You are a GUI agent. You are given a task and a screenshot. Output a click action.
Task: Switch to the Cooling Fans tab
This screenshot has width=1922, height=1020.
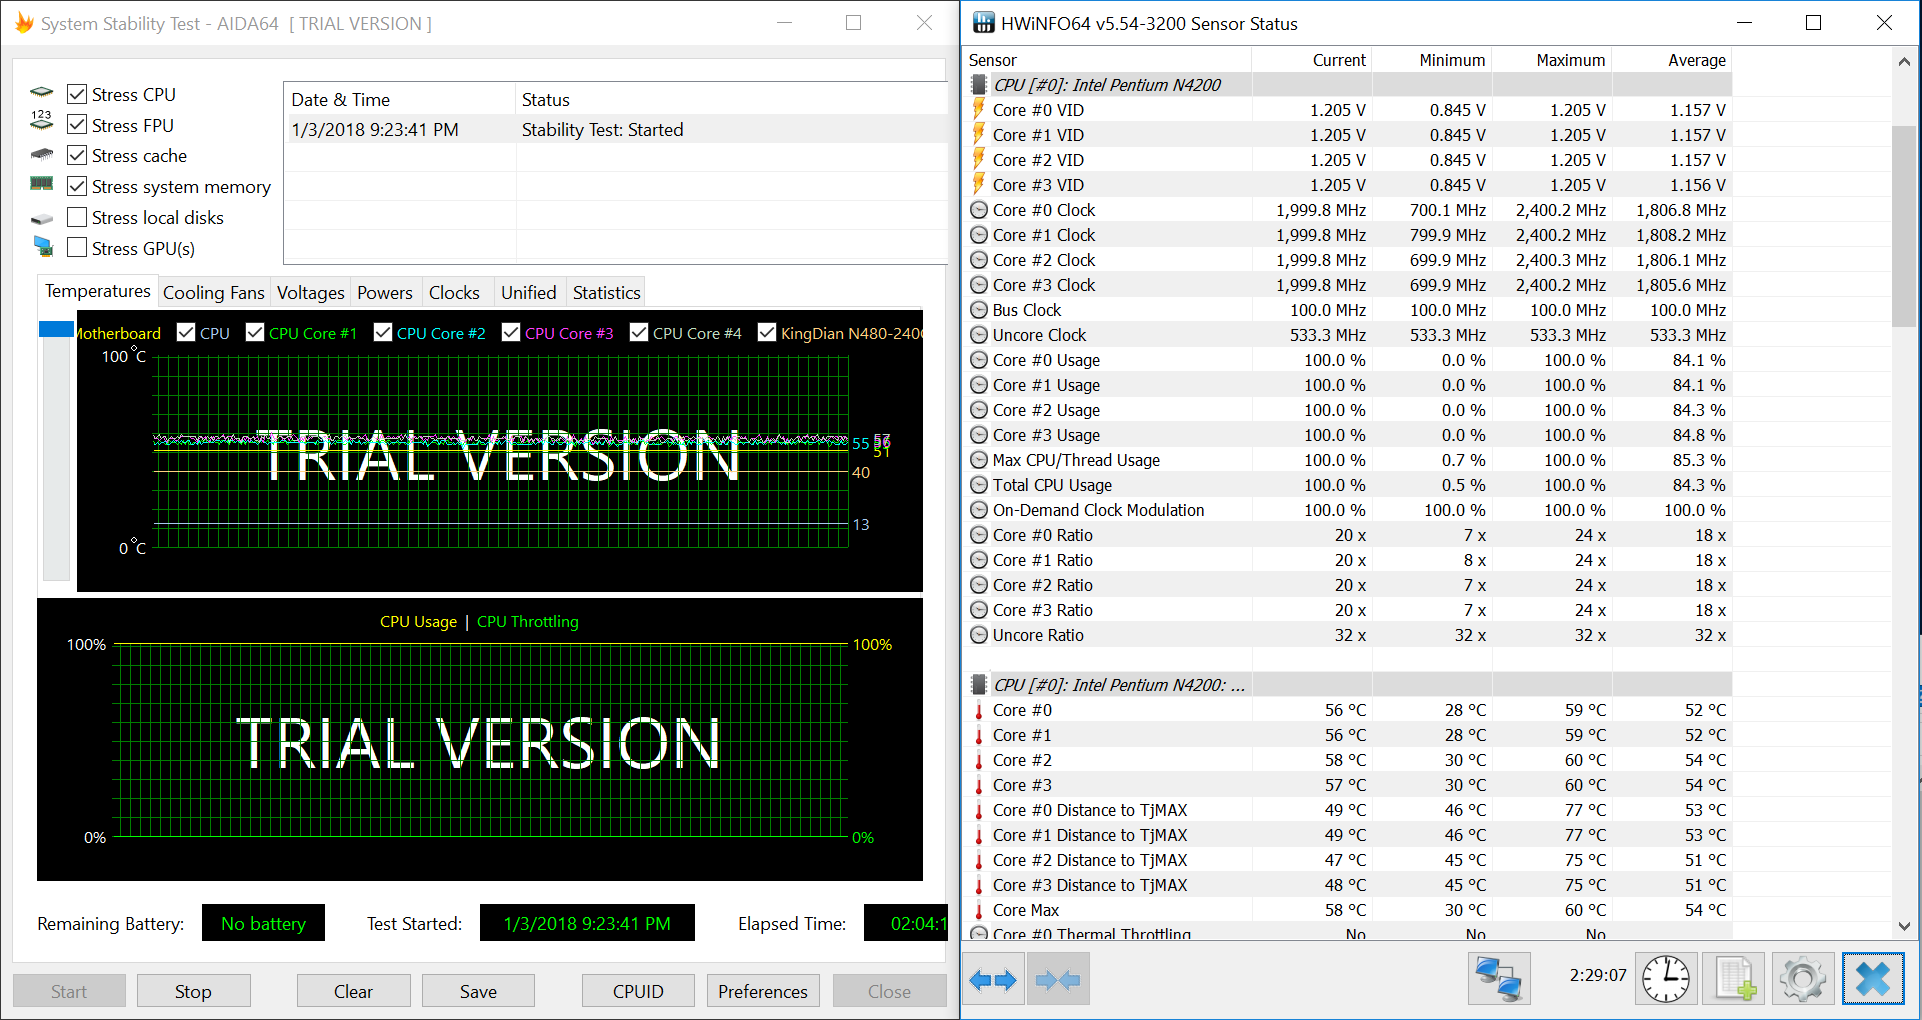[x=213, y=292]
